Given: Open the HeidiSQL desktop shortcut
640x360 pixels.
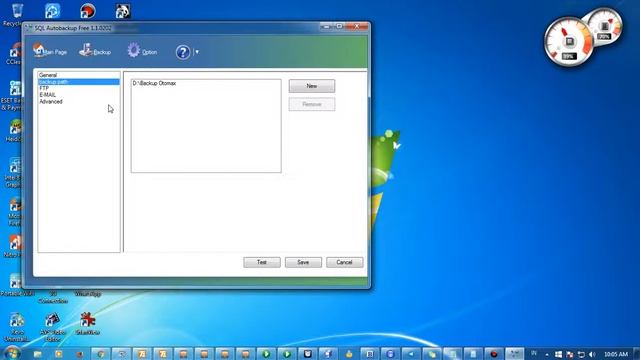Looking at the screenshot, I should pos(15,131).
